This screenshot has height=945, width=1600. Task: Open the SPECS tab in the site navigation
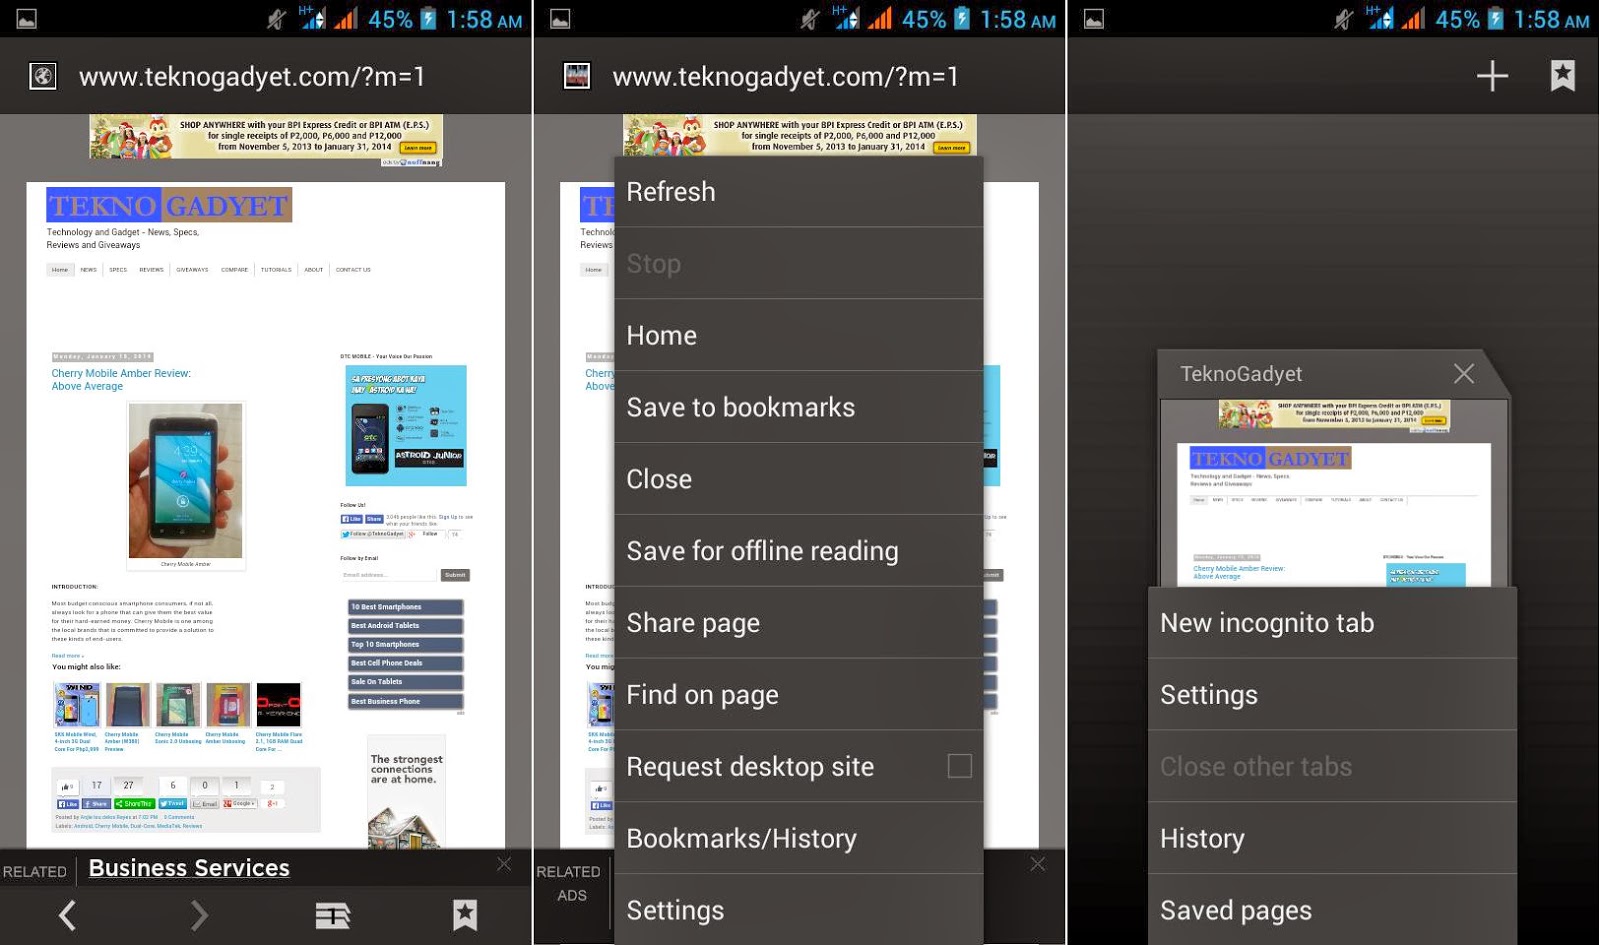pos(118,270)
